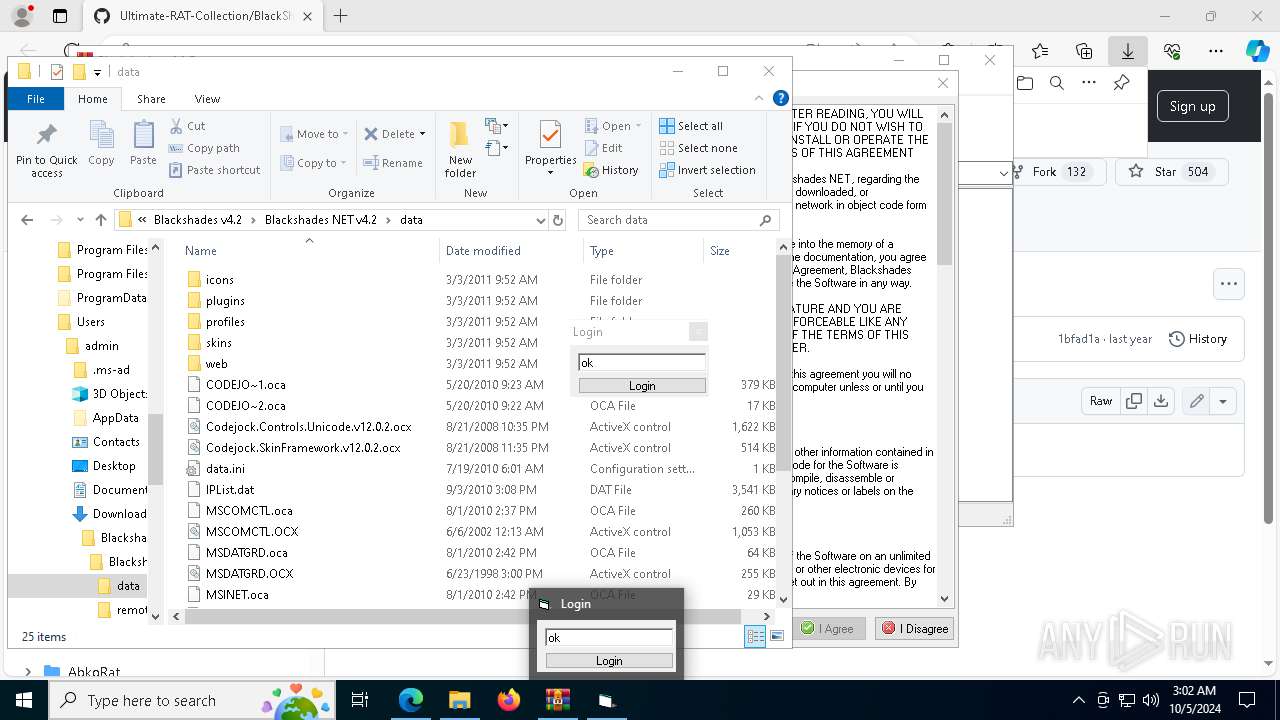Viewport: 1280px width, 720px height.
Task: Refresh the data folder view
Action: tap(558, 220)
